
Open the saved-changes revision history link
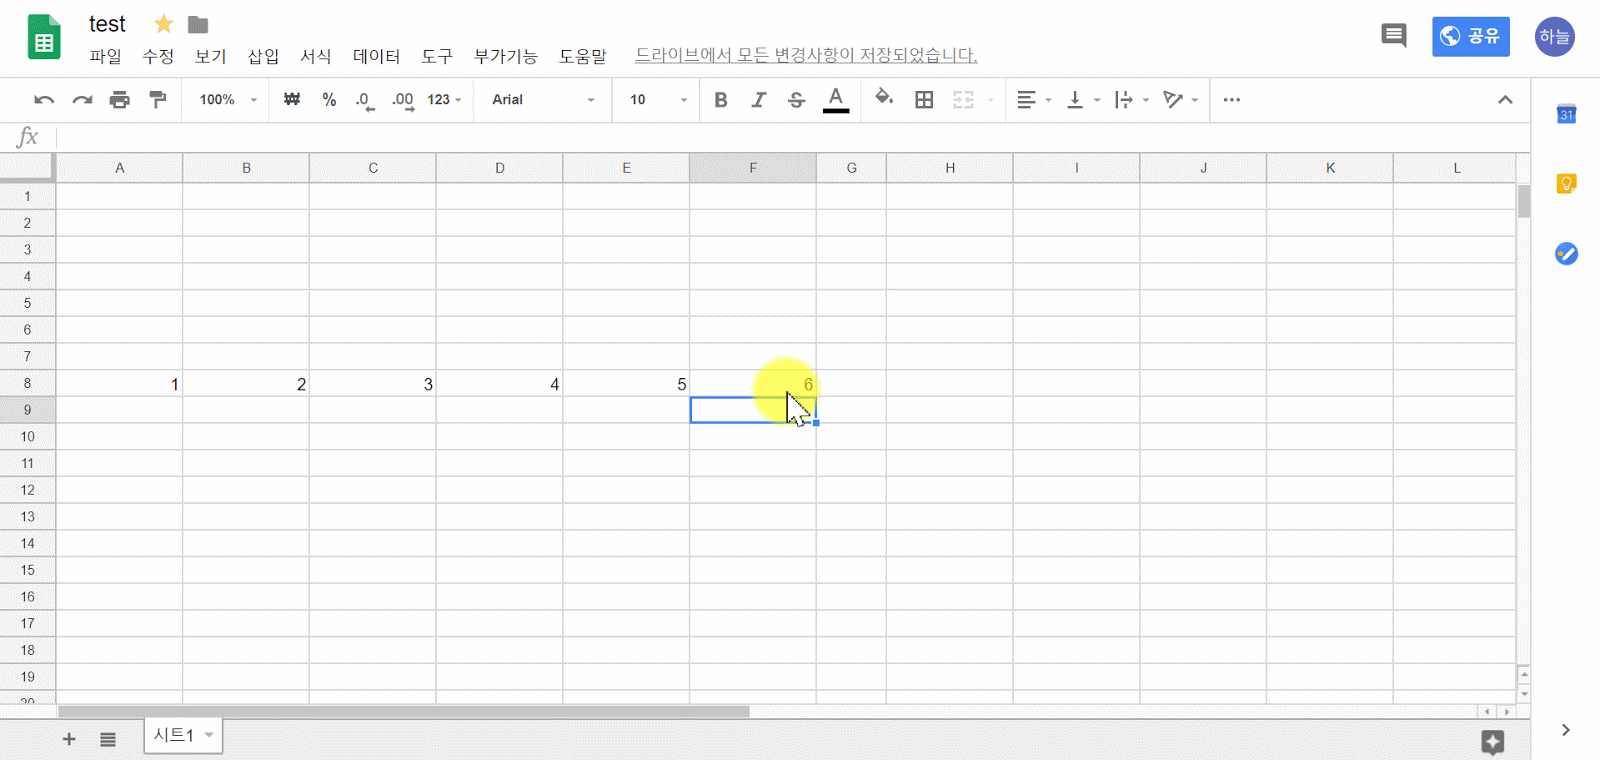click(x=806, y=55)
